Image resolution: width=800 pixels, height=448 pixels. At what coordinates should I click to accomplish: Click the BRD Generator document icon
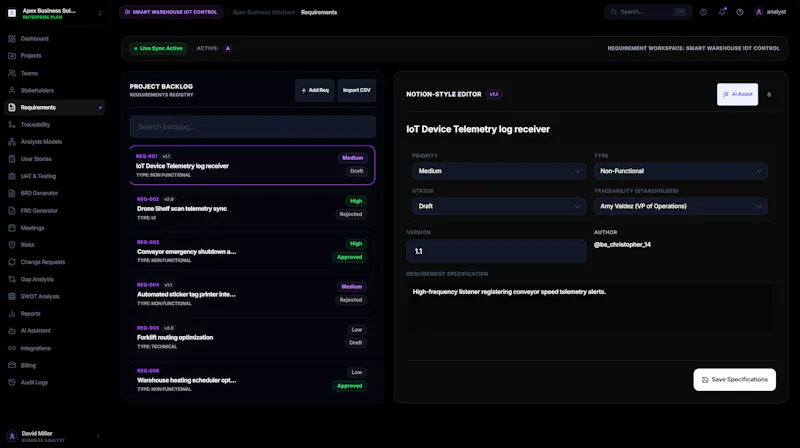(12, 193)
